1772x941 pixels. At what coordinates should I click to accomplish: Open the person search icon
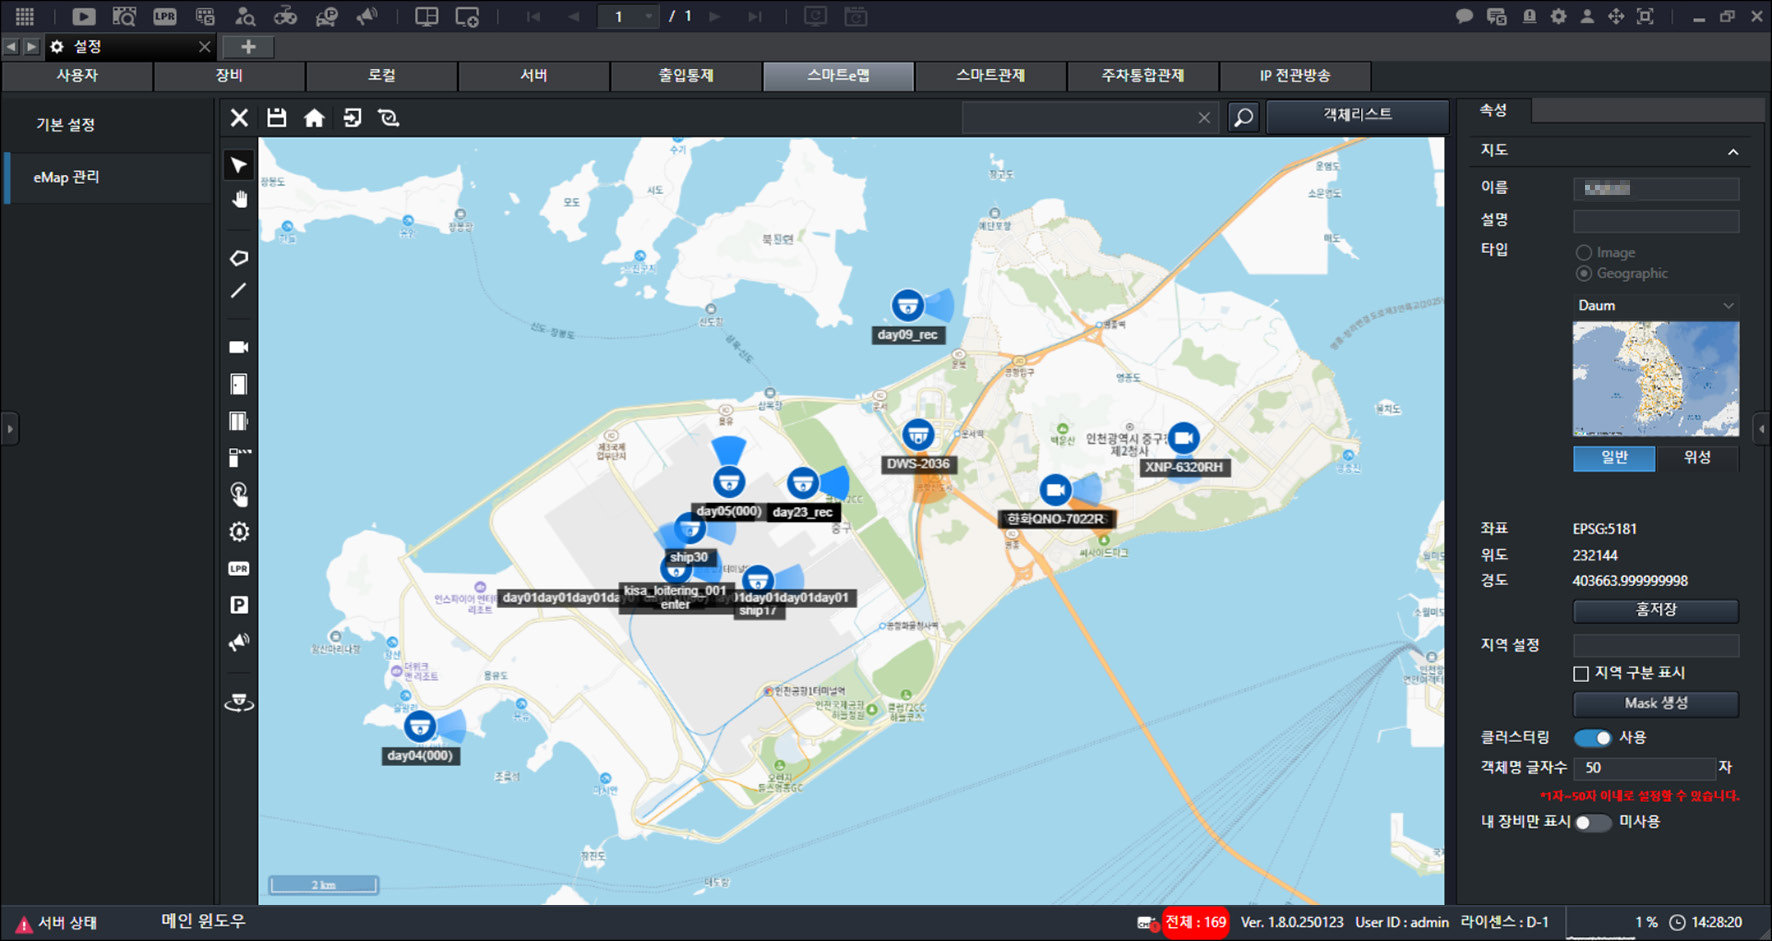pyautogui.click(x=245, y=16)
